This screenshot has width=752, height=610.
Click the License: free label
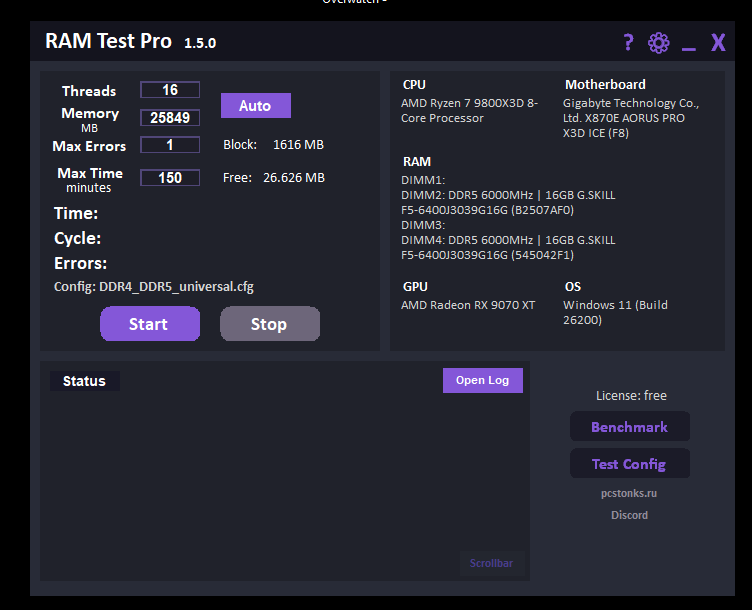(631, 396)
